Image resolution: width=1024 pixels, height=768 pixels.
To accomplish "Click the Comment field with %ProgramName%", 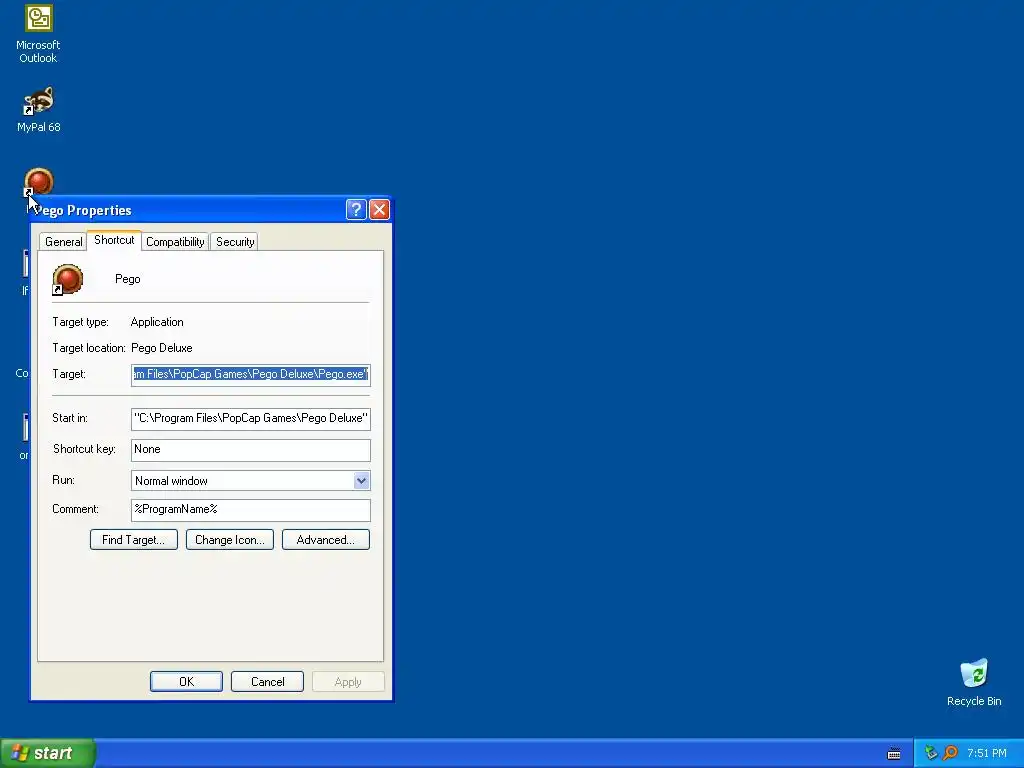I will click(251, 510).
